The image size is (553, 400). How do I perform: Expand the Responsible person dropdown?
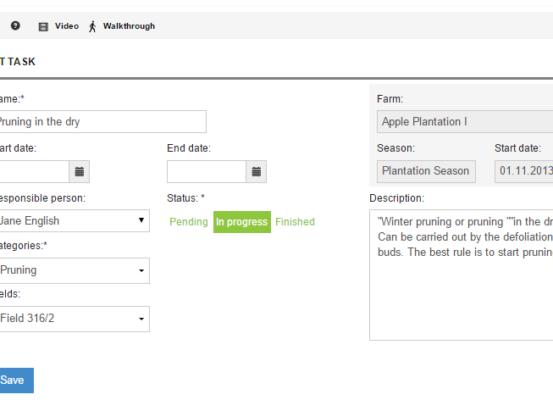pos(73,221)
